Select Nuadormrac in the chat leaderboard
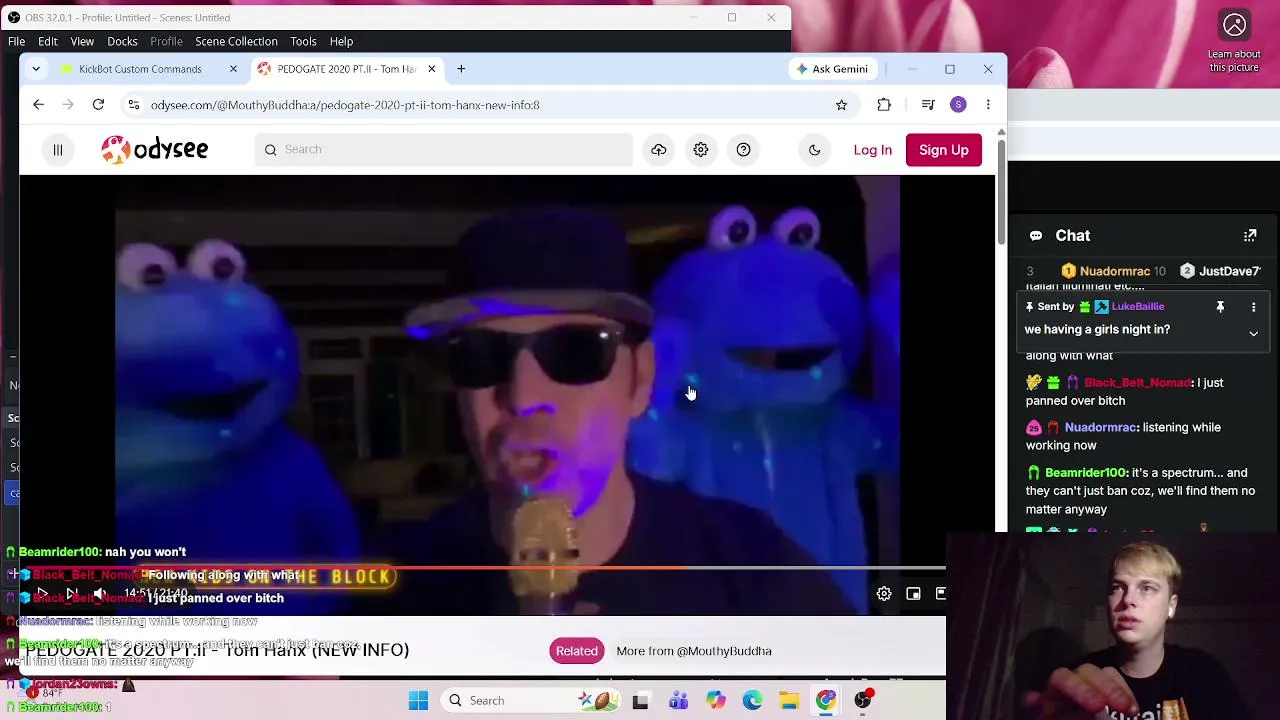The height and width of the screenshot is (720, 1280). coord(1114,271)
